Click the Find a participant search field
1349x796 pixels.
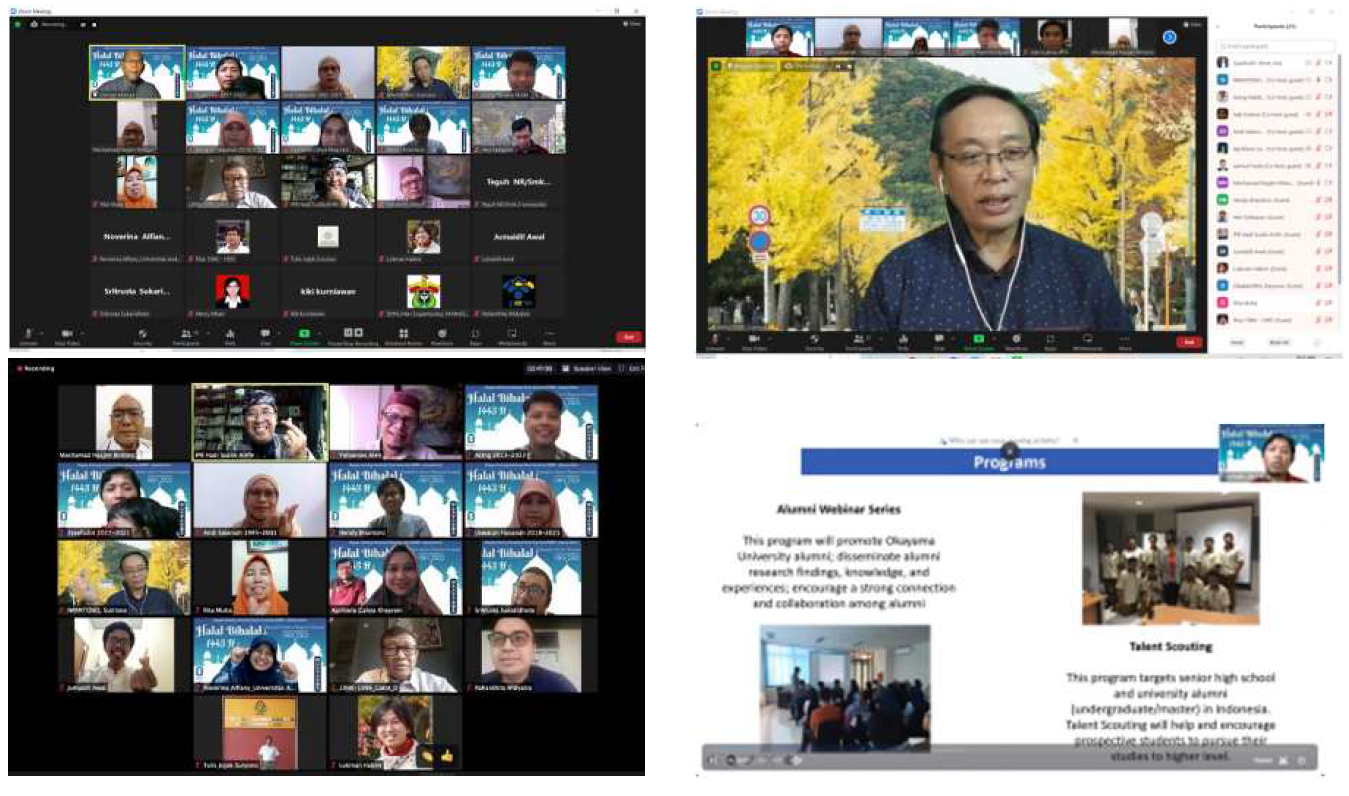click(1275, 47)
